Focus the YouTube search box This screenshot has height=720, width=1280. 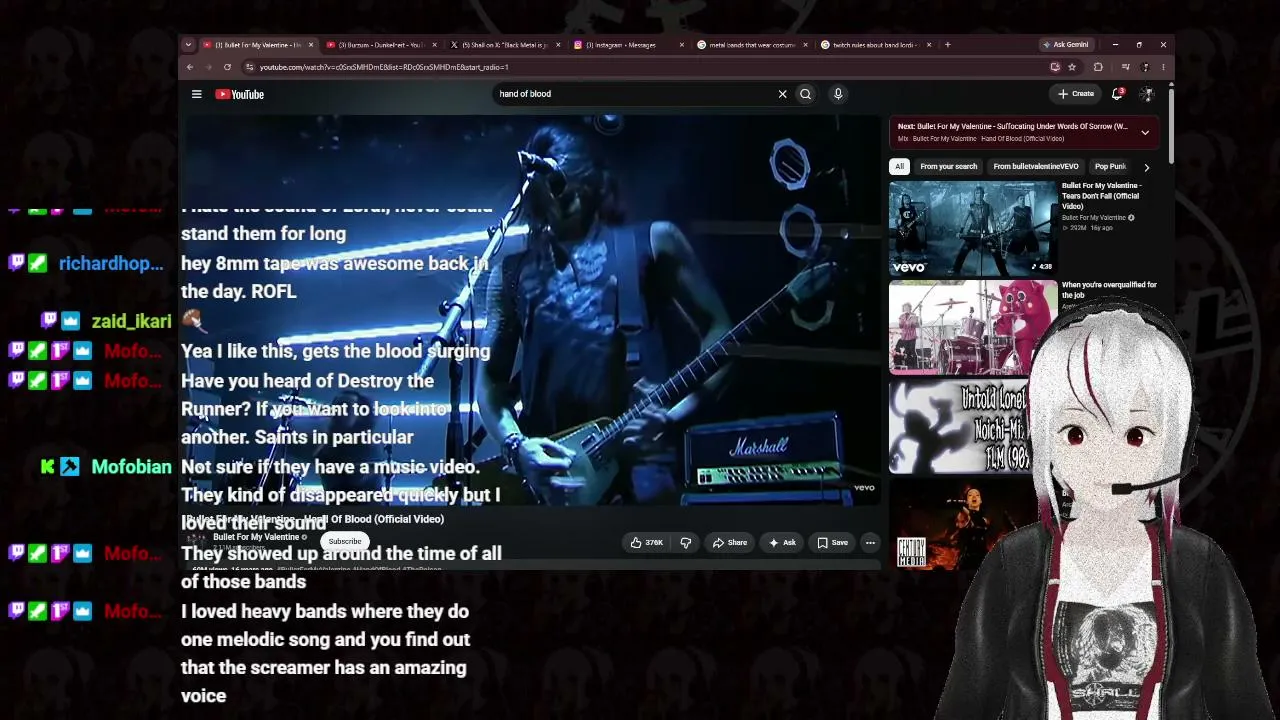632,94
